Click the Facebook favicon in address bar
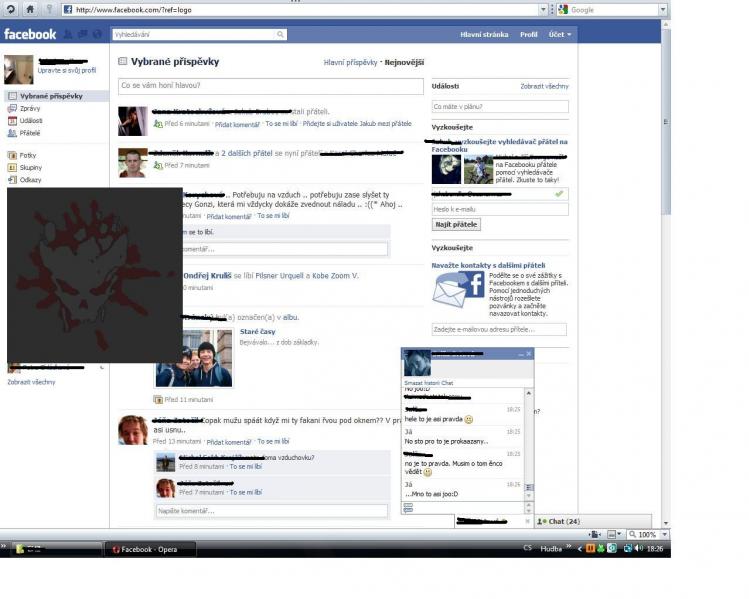Screen dimensions: 749x599 tap(68, 9)
